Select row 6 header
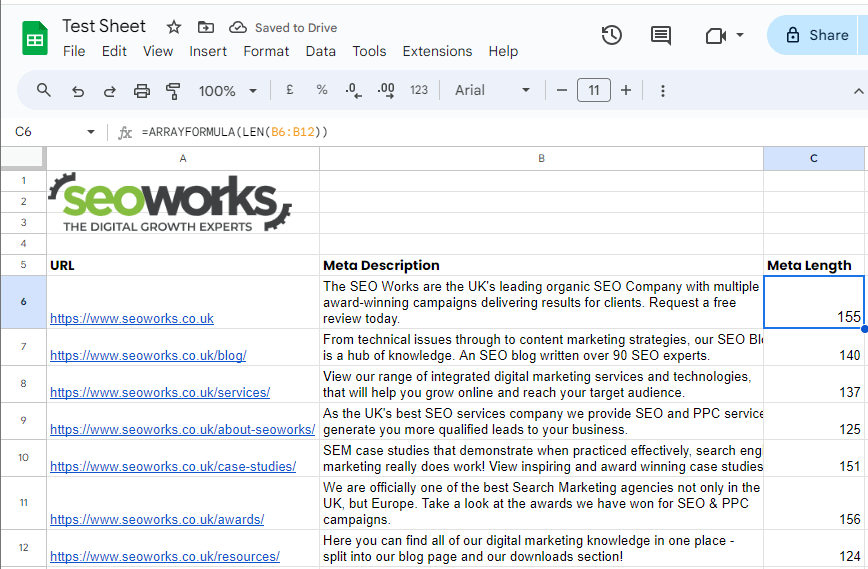 pos(23,302)
